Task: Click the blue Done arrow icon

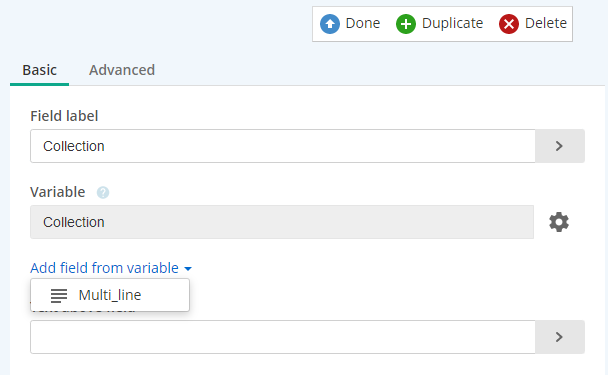Action: coord(330,24)
